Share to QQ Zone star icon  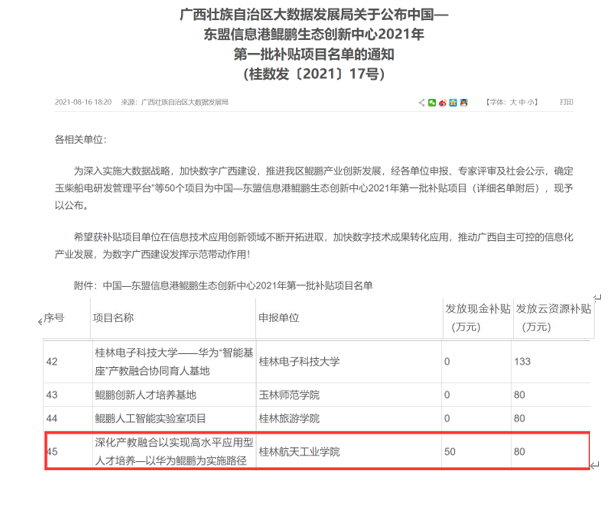(x=453, y=102)
